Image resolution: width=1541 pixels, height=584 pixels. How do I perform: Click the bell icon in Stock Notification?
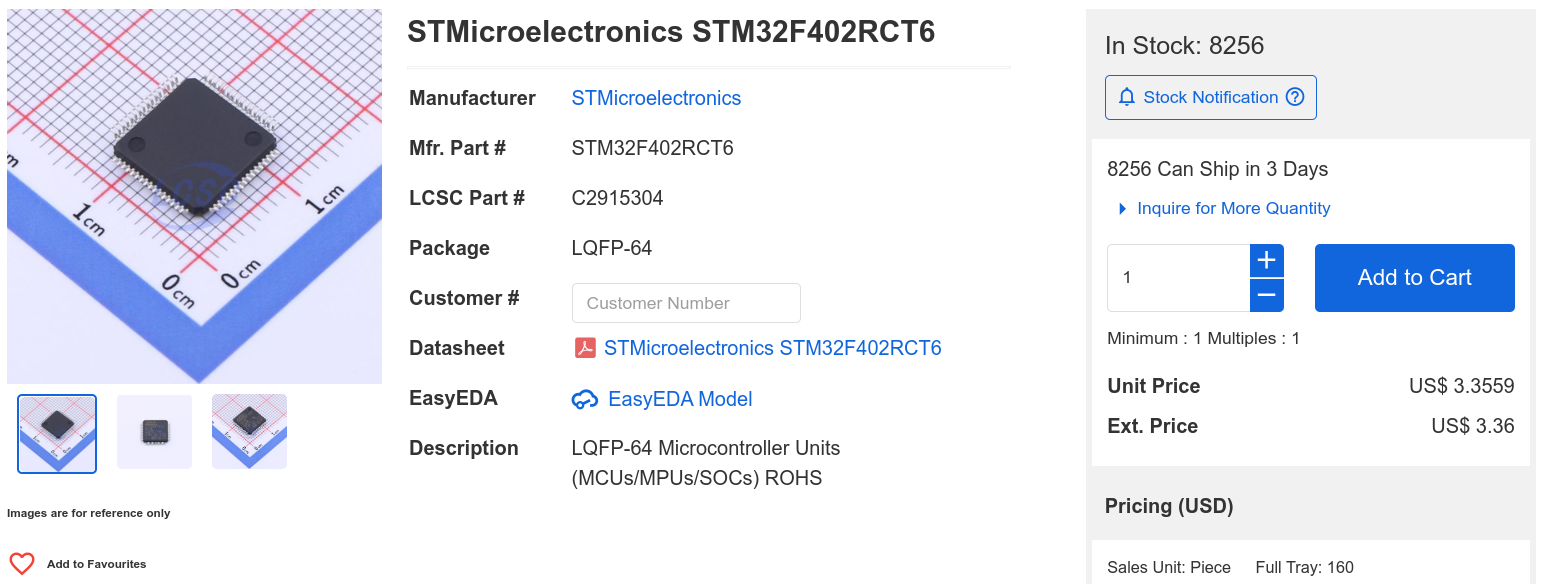coord(1127,97)
